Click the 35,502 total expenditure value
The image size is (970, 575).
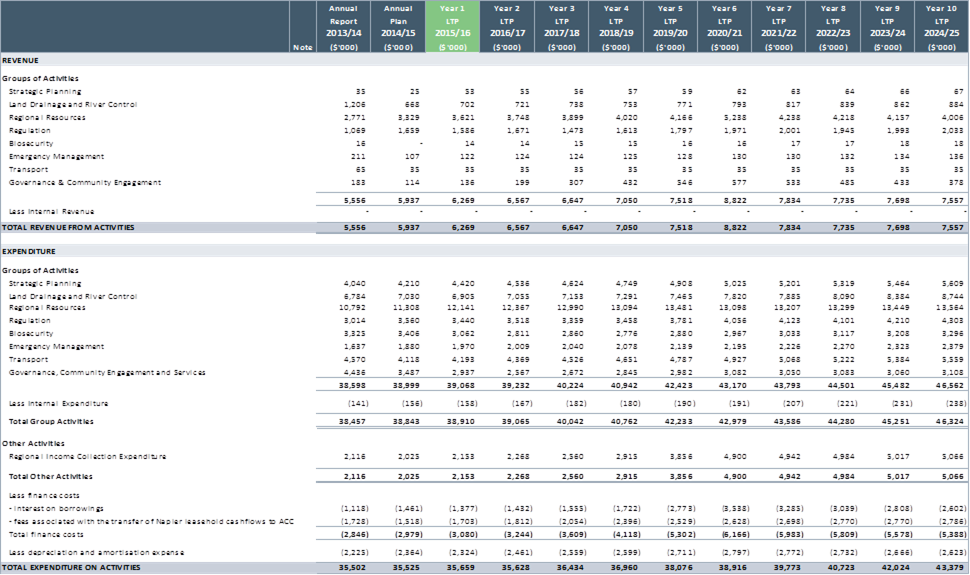(x=354, y=568)
